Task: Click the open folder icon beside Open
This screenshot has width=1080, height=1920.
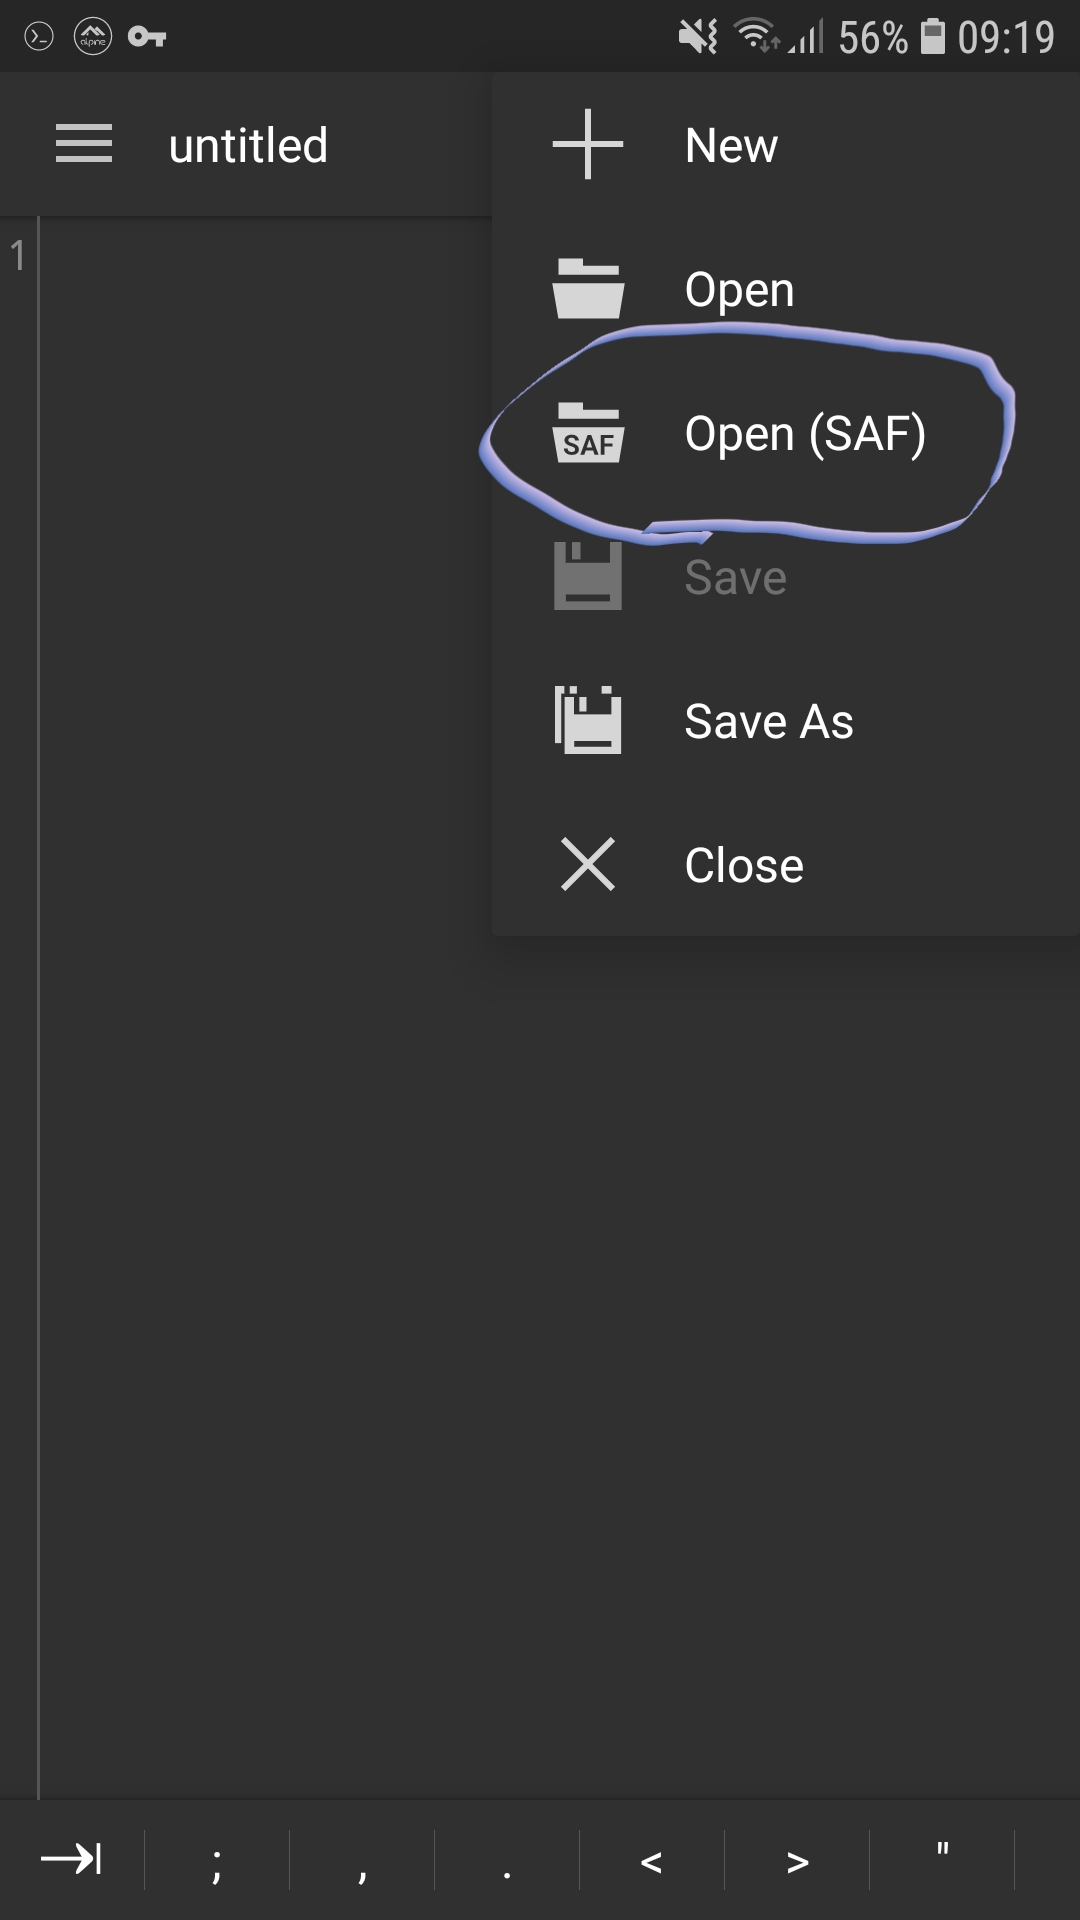Action: pyautogui.click(x=586, y=287)
